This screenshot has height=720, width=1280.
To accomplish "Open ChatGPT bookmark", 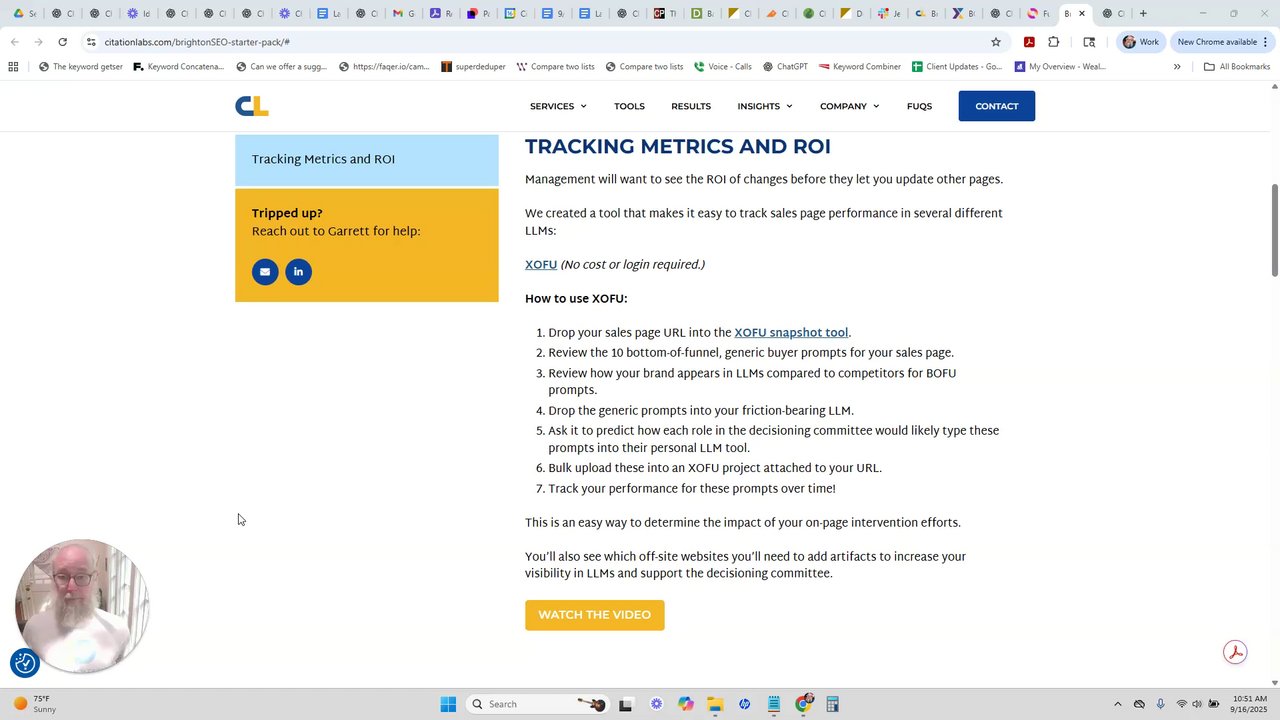I will pyautogui.click(x=785, y=67).
